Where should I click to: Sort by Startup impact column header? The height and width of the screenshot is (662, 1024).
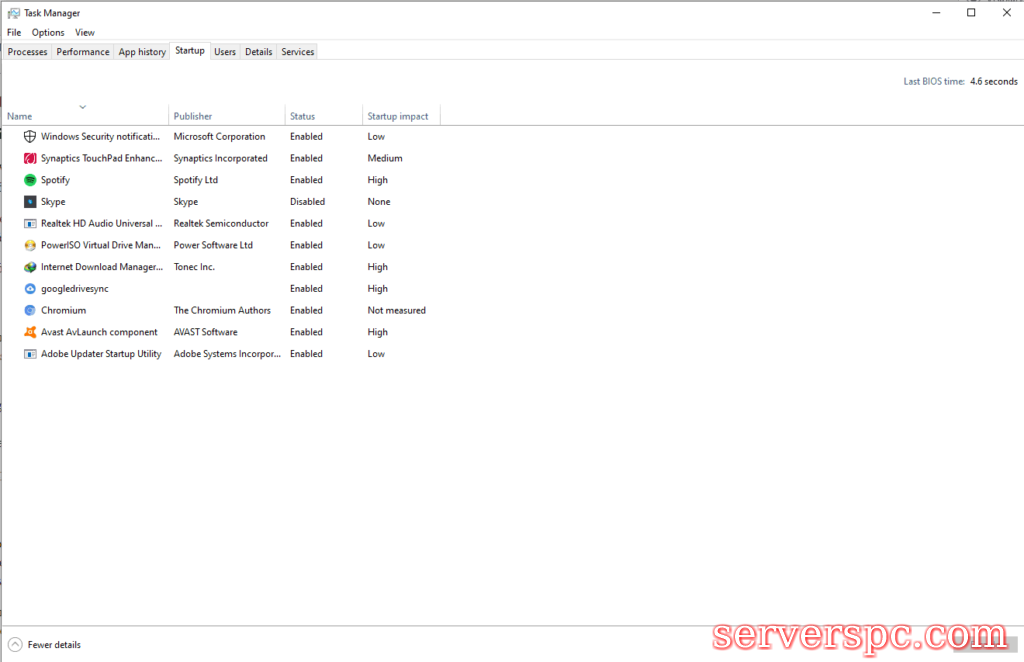pyautogui.click(x=398, y=116)
